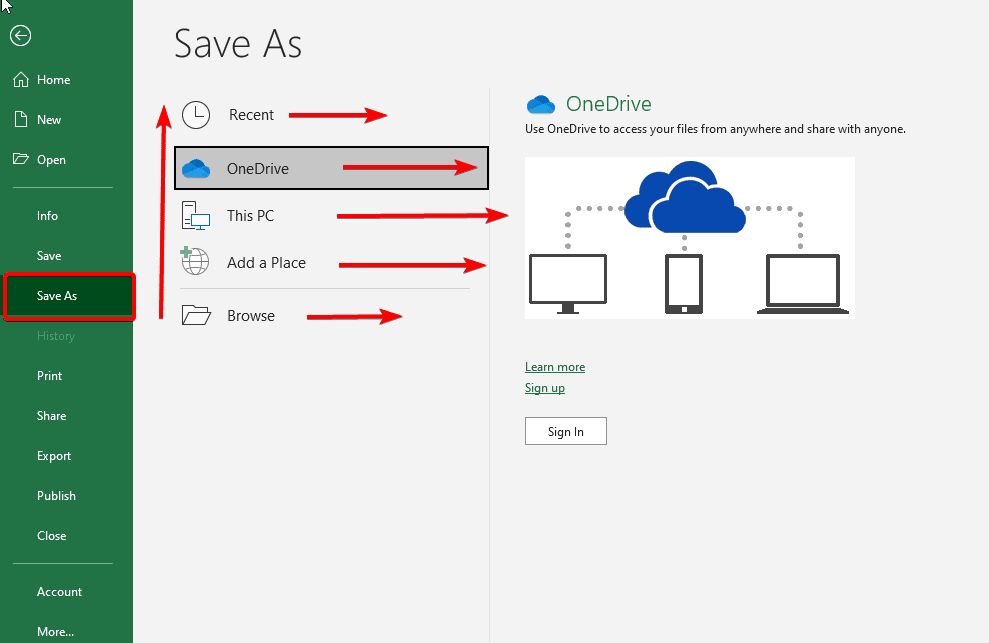Open the Account page
The image size is (989, 643).
click(66, 592)
